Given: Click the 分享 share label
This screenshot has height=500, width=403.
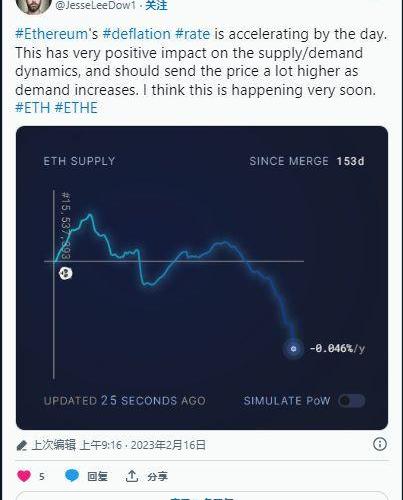Looking at the screenshot, I should click(157, 476).
